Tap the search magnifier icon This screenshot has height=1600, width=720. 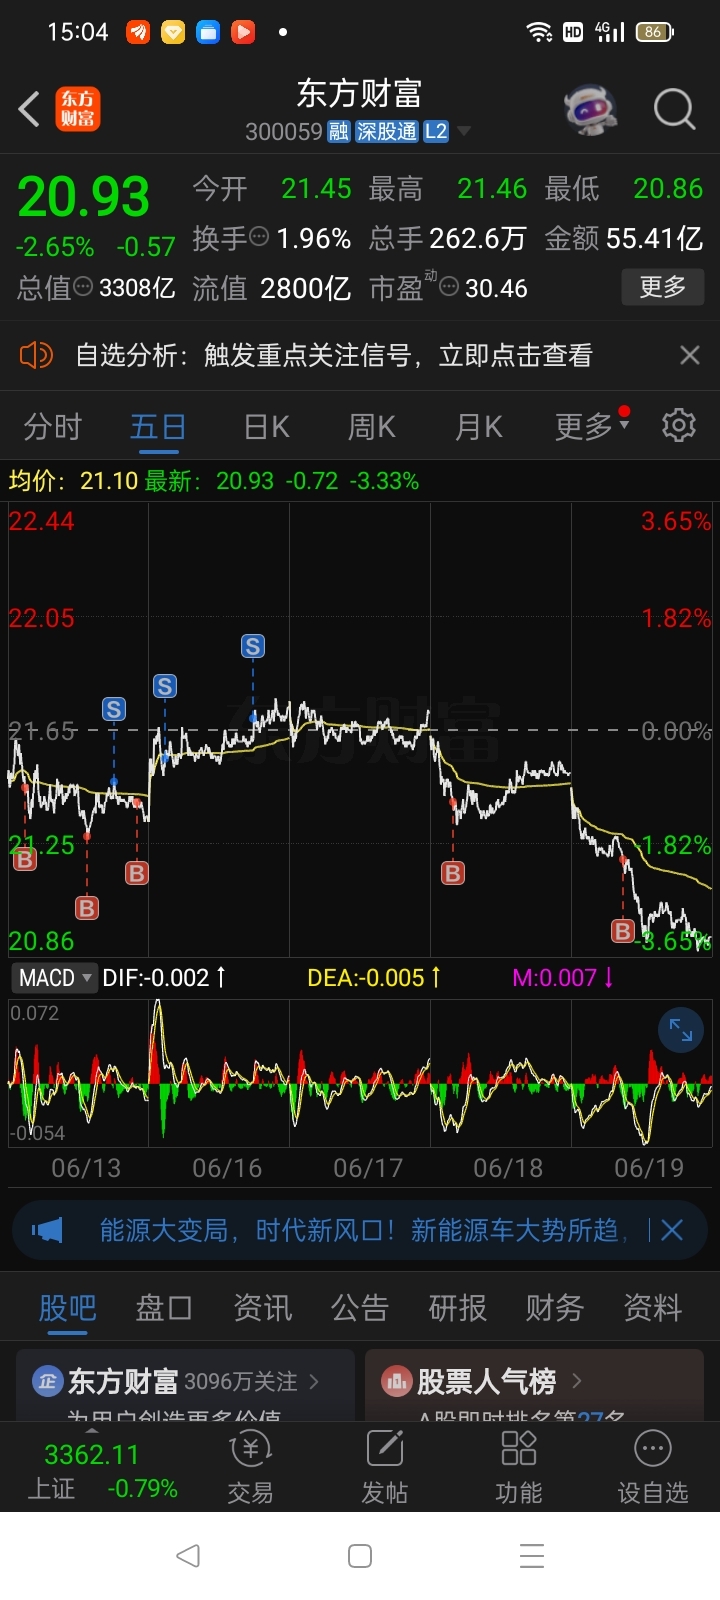[674, 109]
